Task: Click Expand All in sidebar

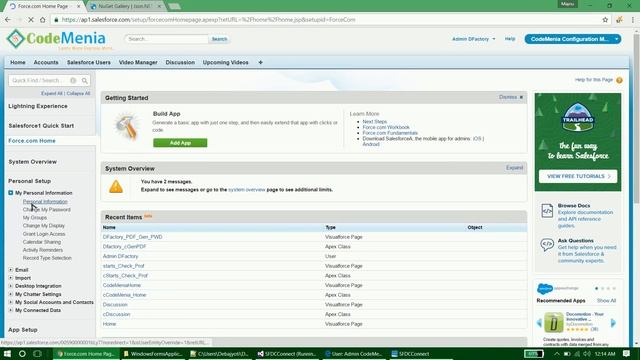Action: (52, 93)
